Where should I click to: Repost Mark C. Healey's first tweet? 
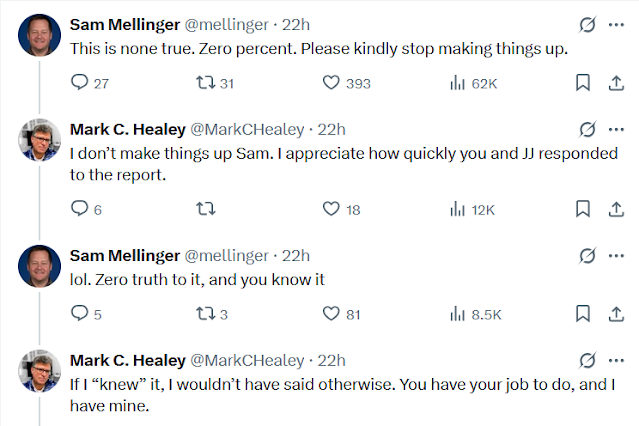pyautogui.click(x=207, y=208)
